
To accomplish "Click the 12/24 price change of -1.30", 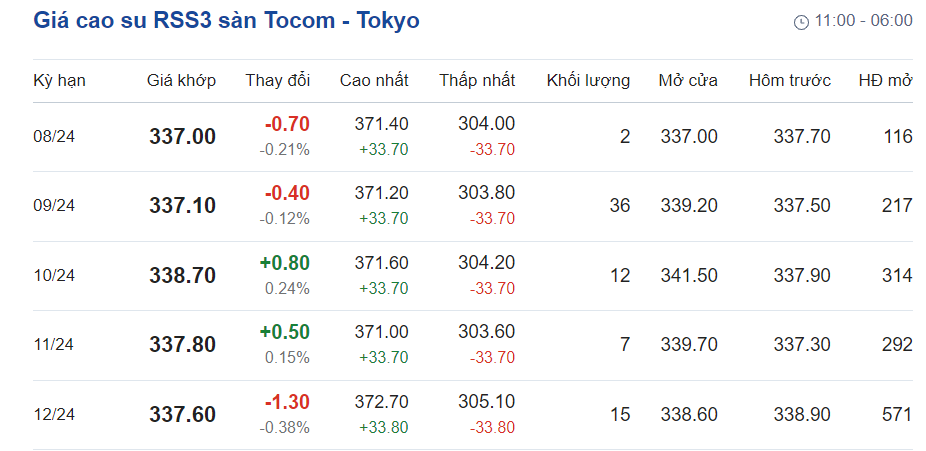I will click(287, 402).
